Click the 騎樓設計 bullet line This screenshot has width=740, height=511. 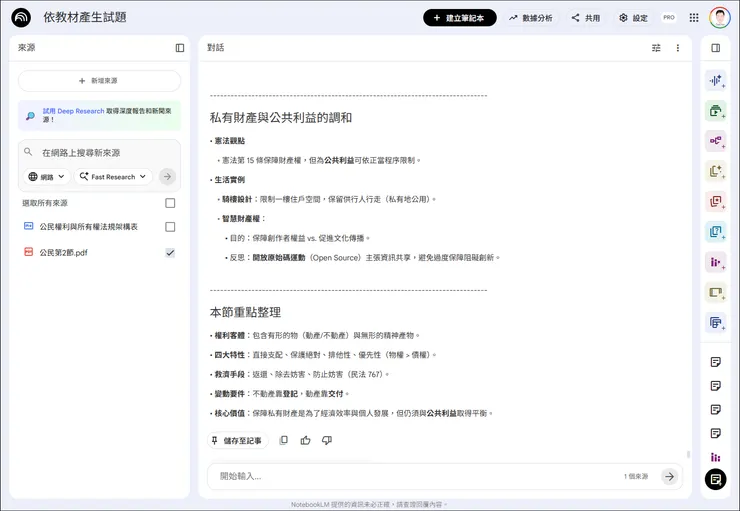pyautogui.click(x=328, y=199)
